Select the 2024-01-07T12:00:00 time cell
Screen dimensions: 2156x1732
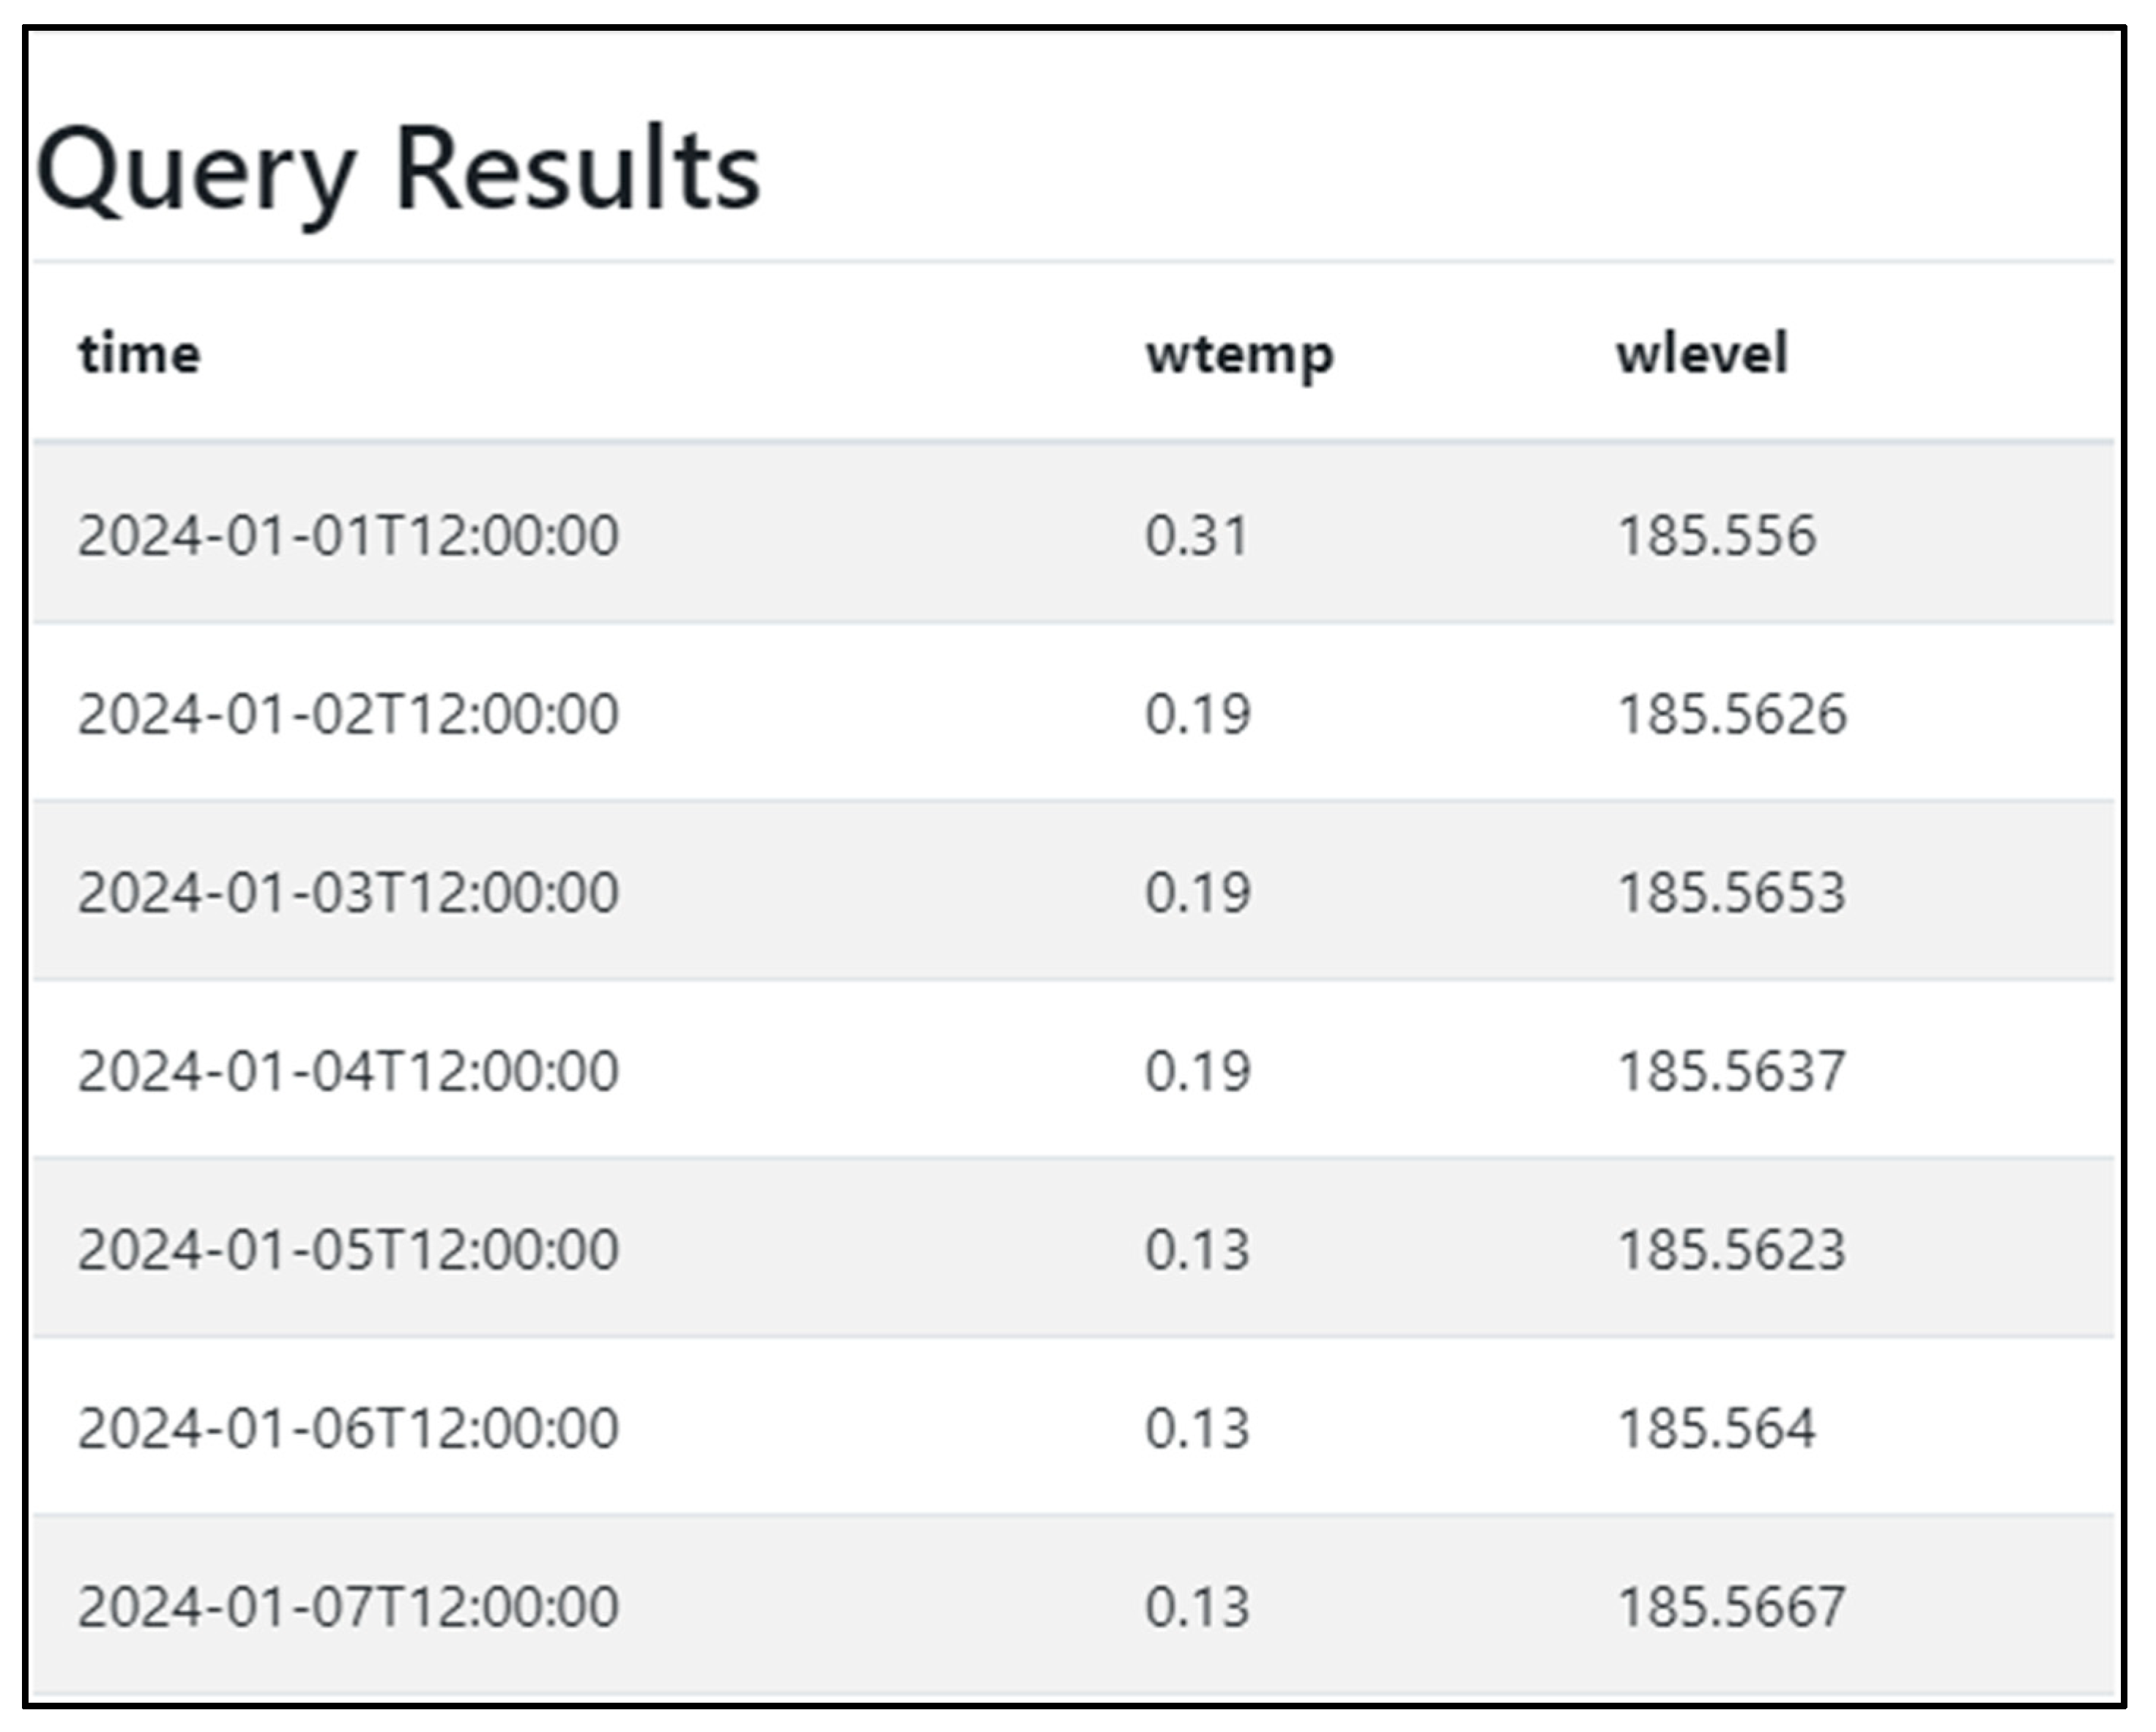348,1606
